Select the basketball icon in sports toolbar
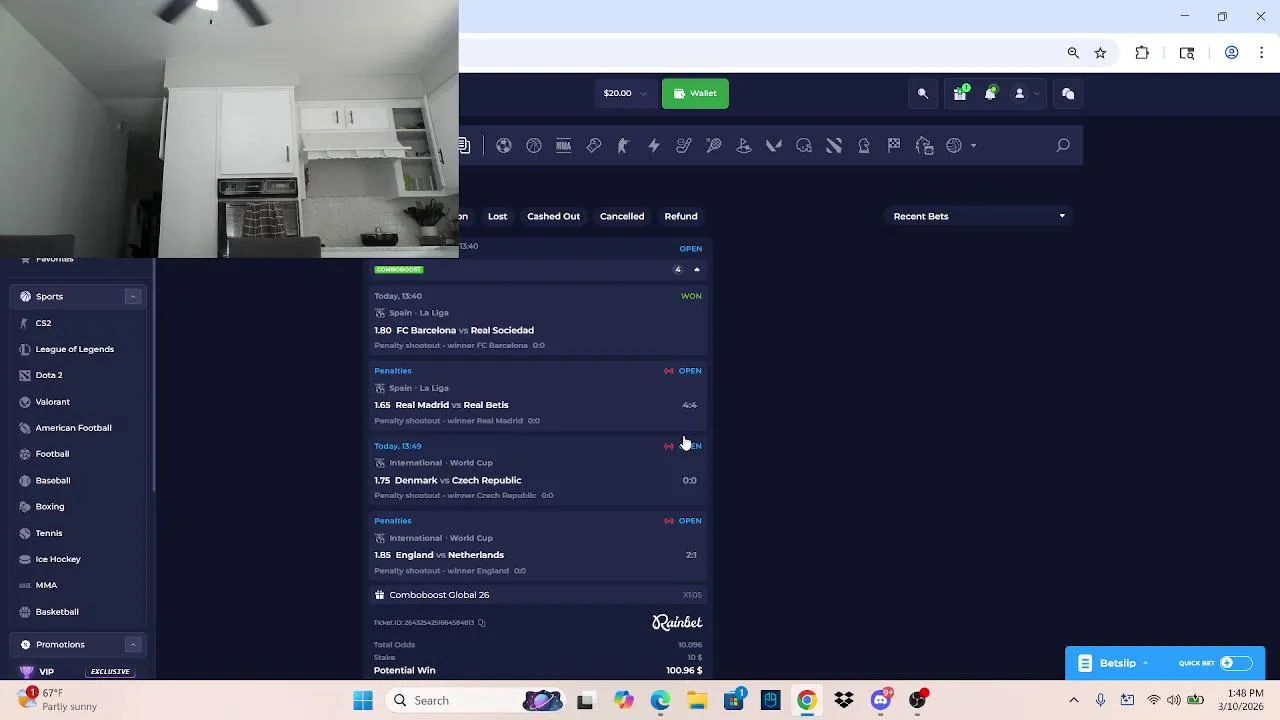The height and width of the screenshot is (720, 1280). tap(534, 146)
